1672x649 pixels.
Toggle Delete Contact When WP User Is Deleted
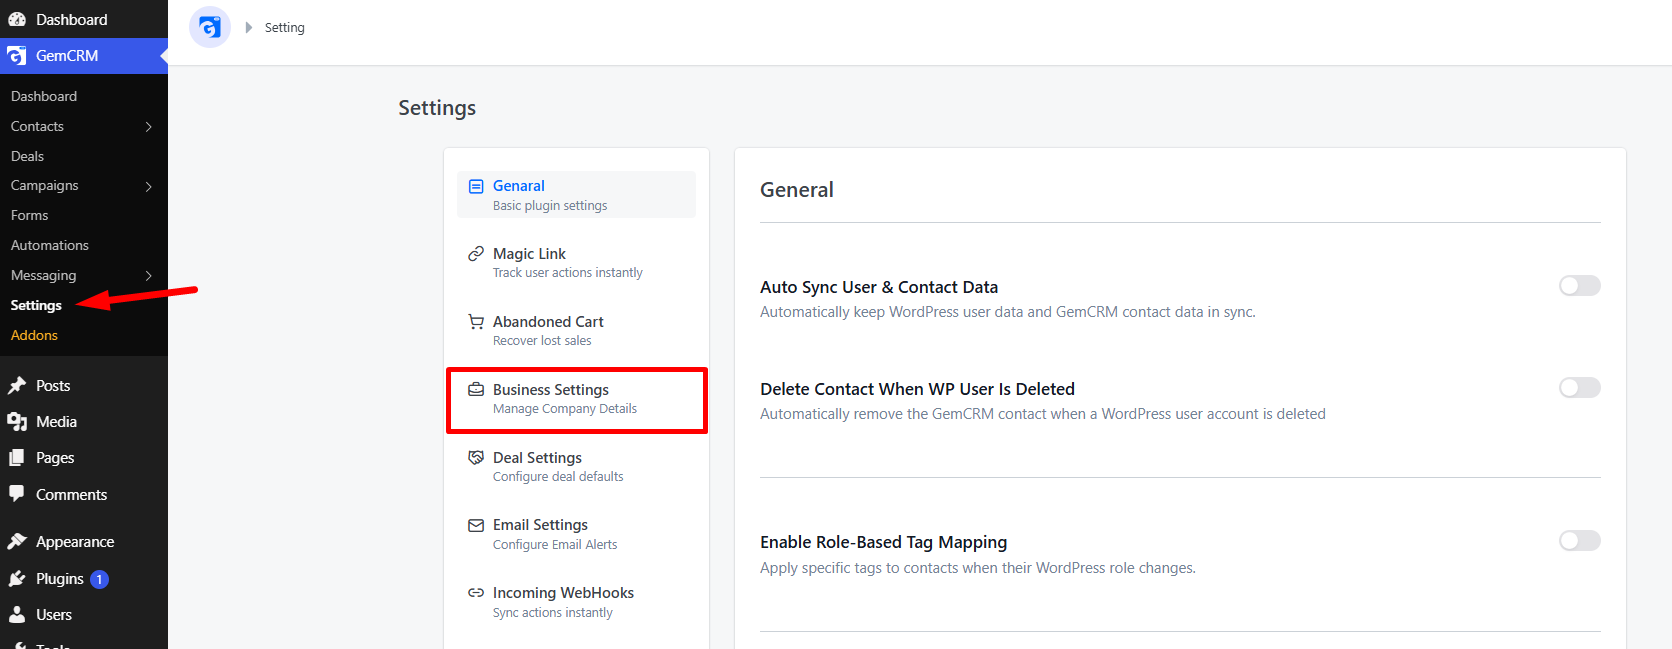[1580, 388]
